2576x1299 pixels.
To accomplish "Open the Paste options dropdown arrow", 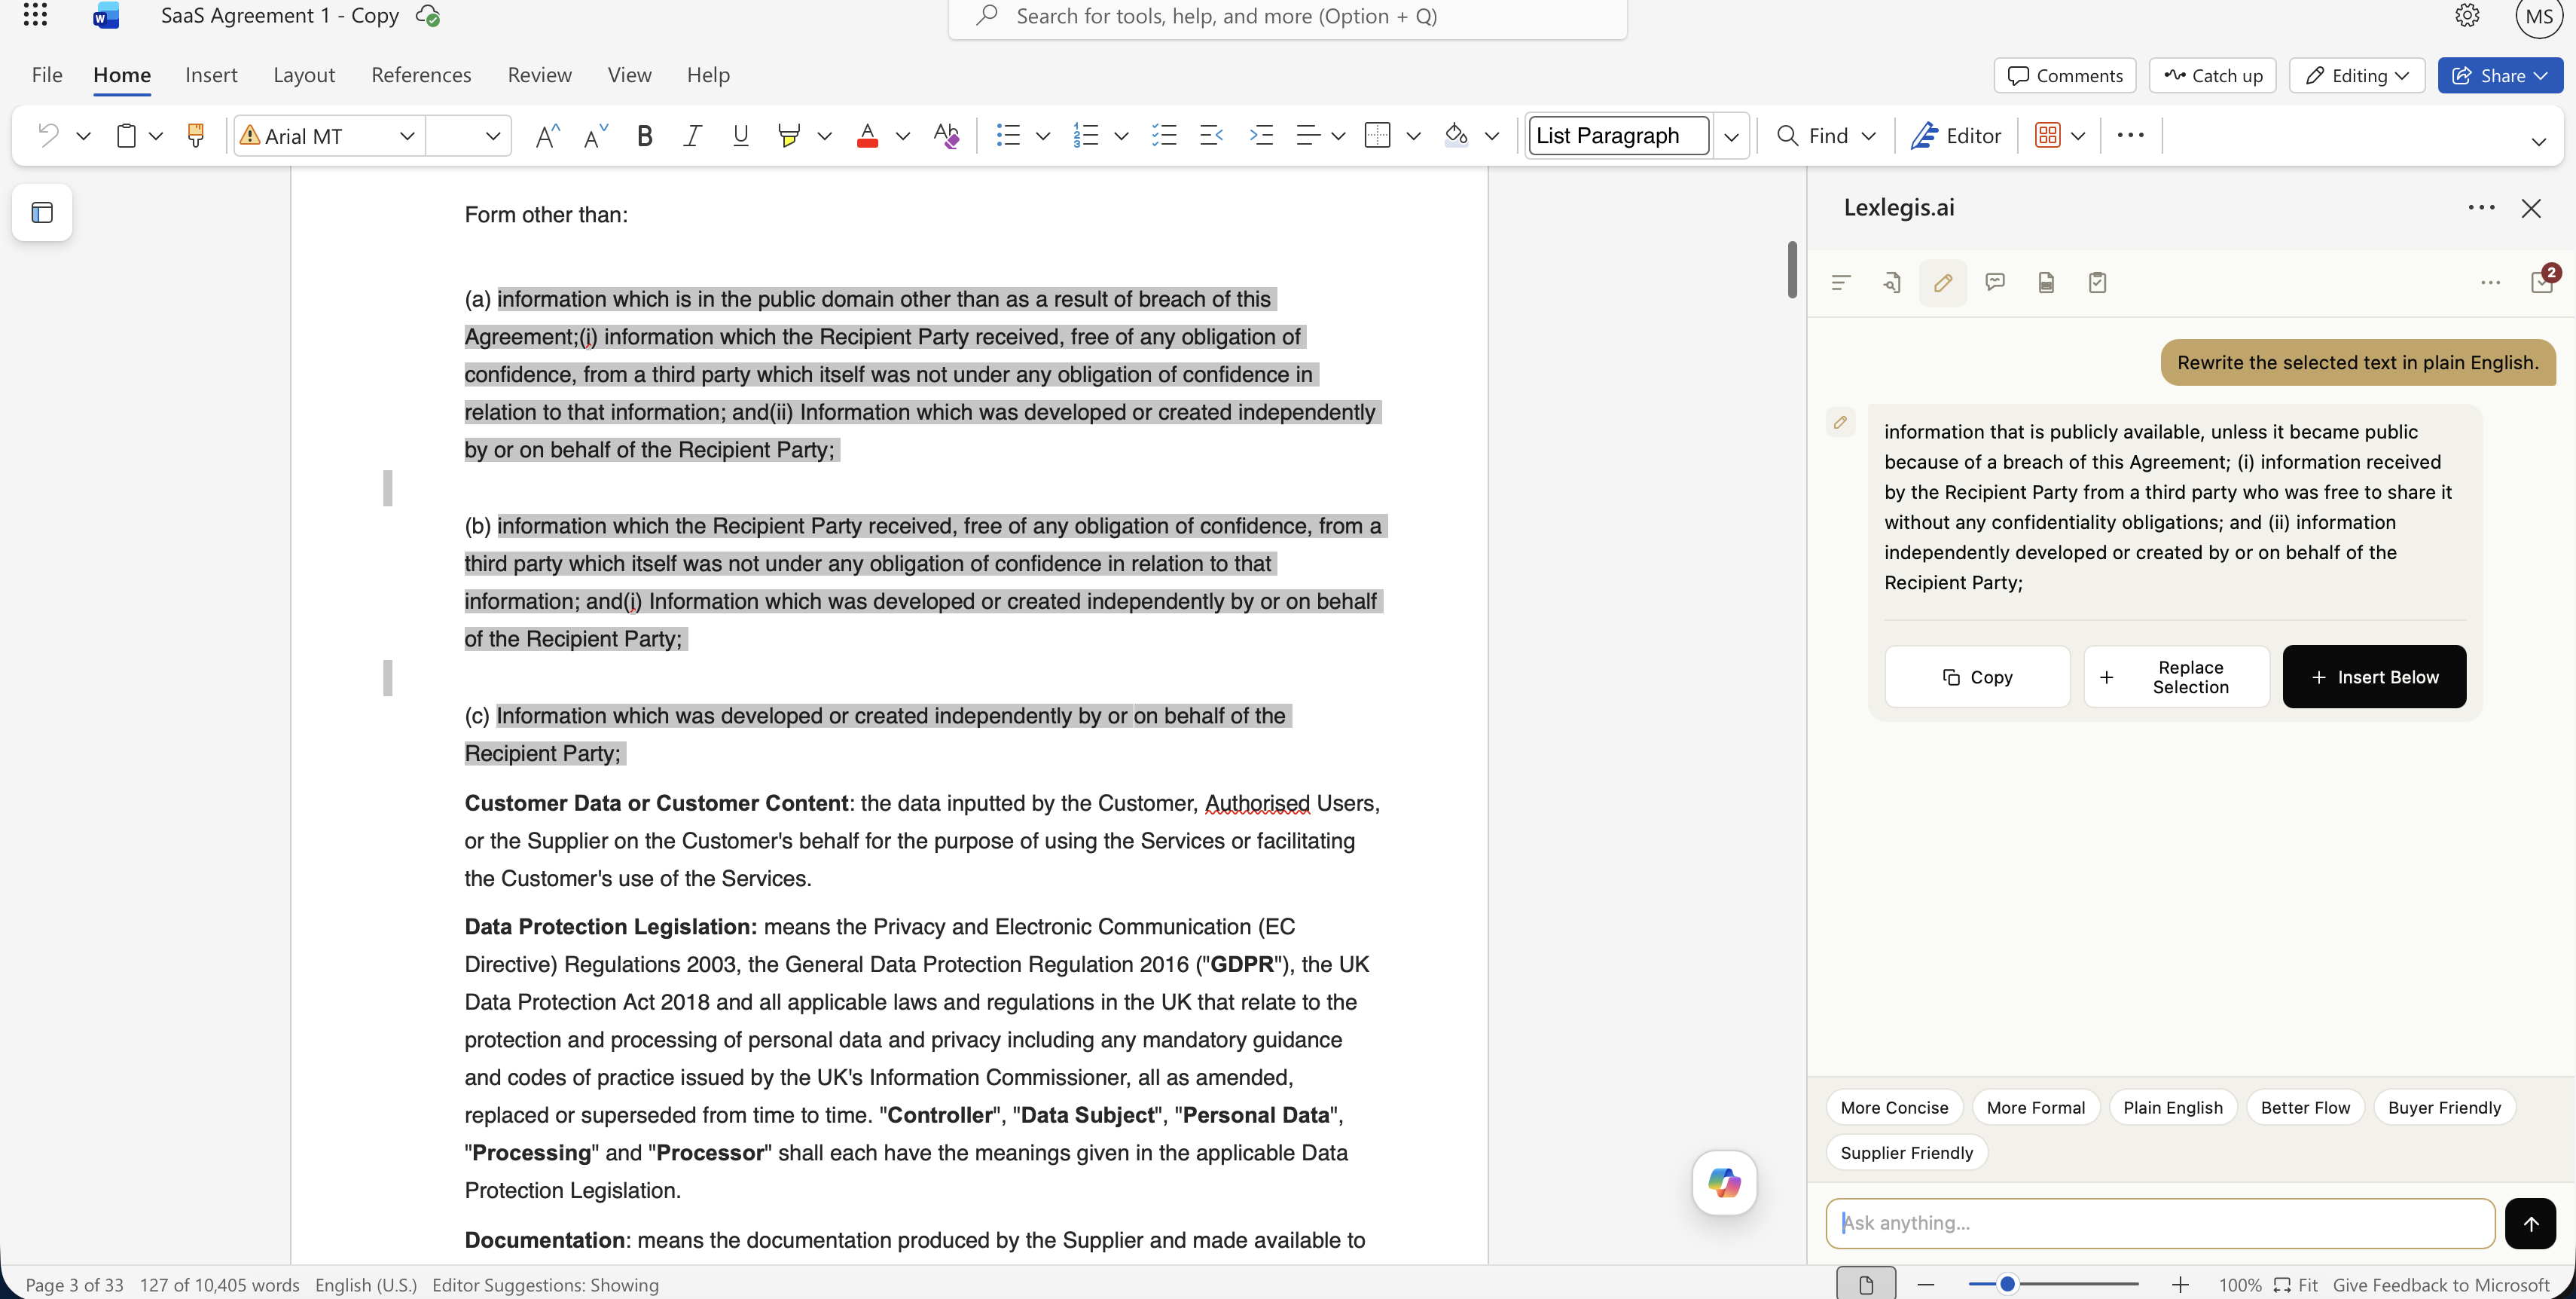I will (x=156, y=136).
